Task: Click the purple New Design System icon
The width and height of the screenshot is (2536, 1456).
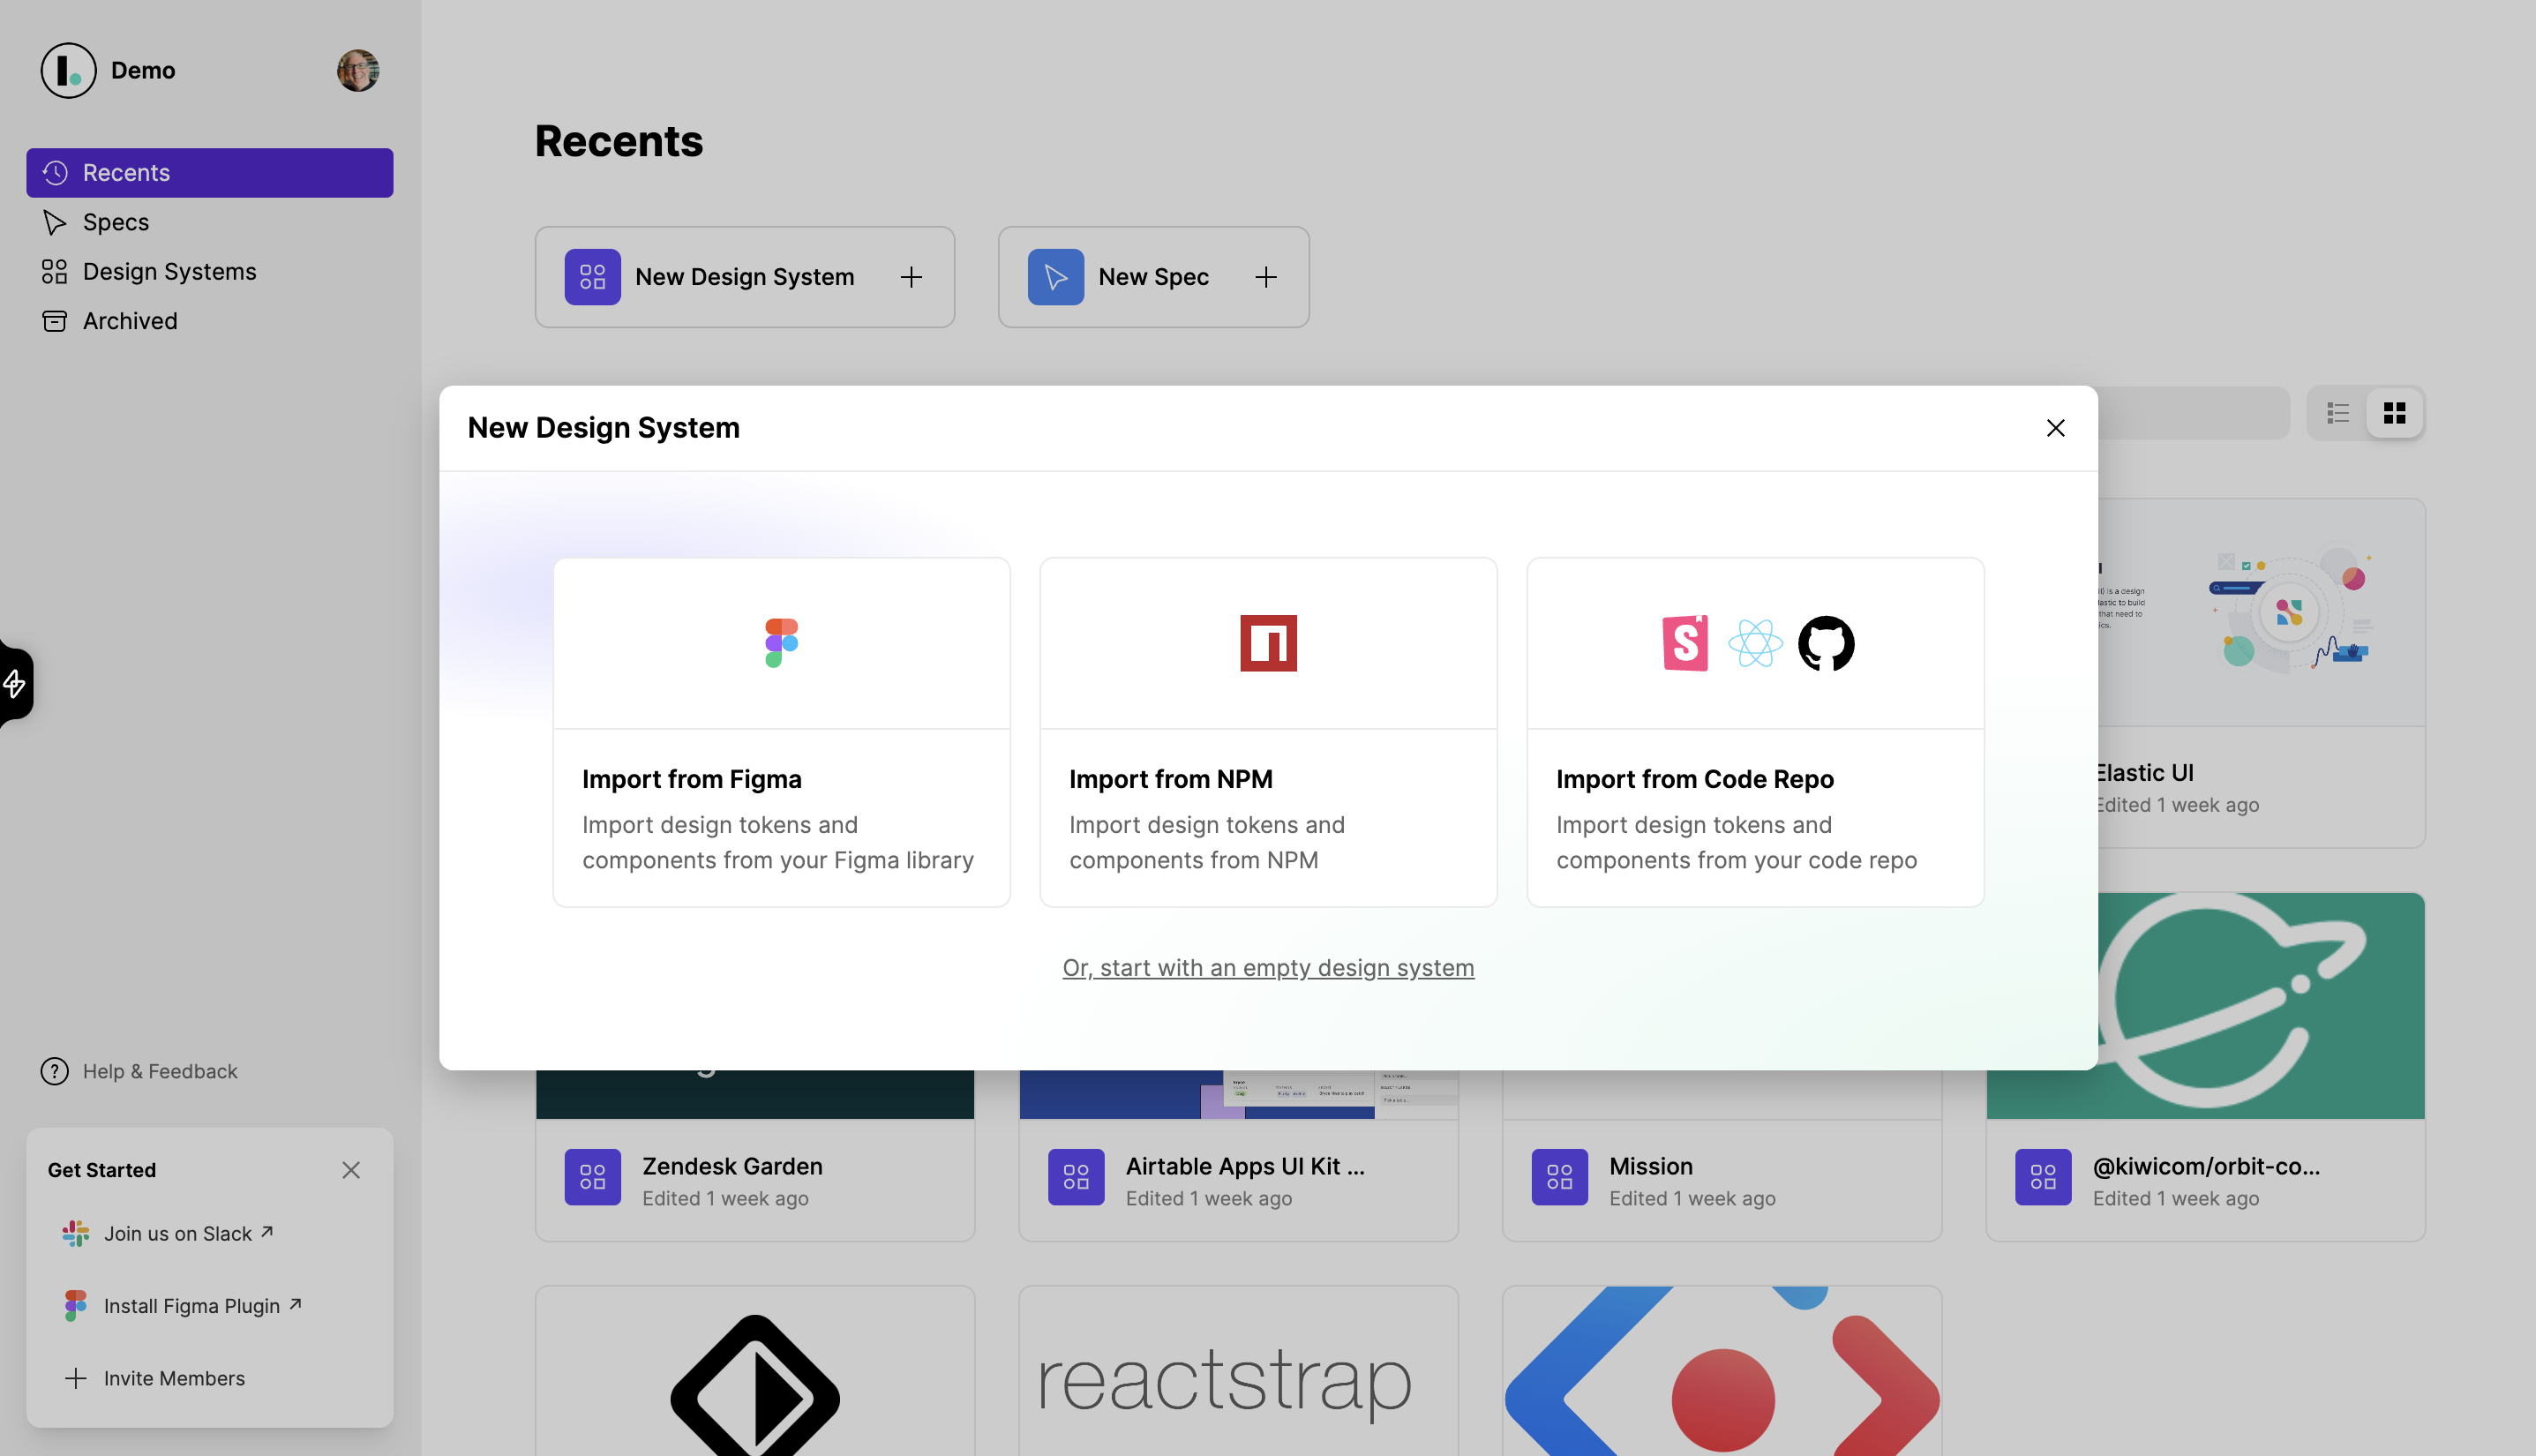Action: click(x=592, y=277)
